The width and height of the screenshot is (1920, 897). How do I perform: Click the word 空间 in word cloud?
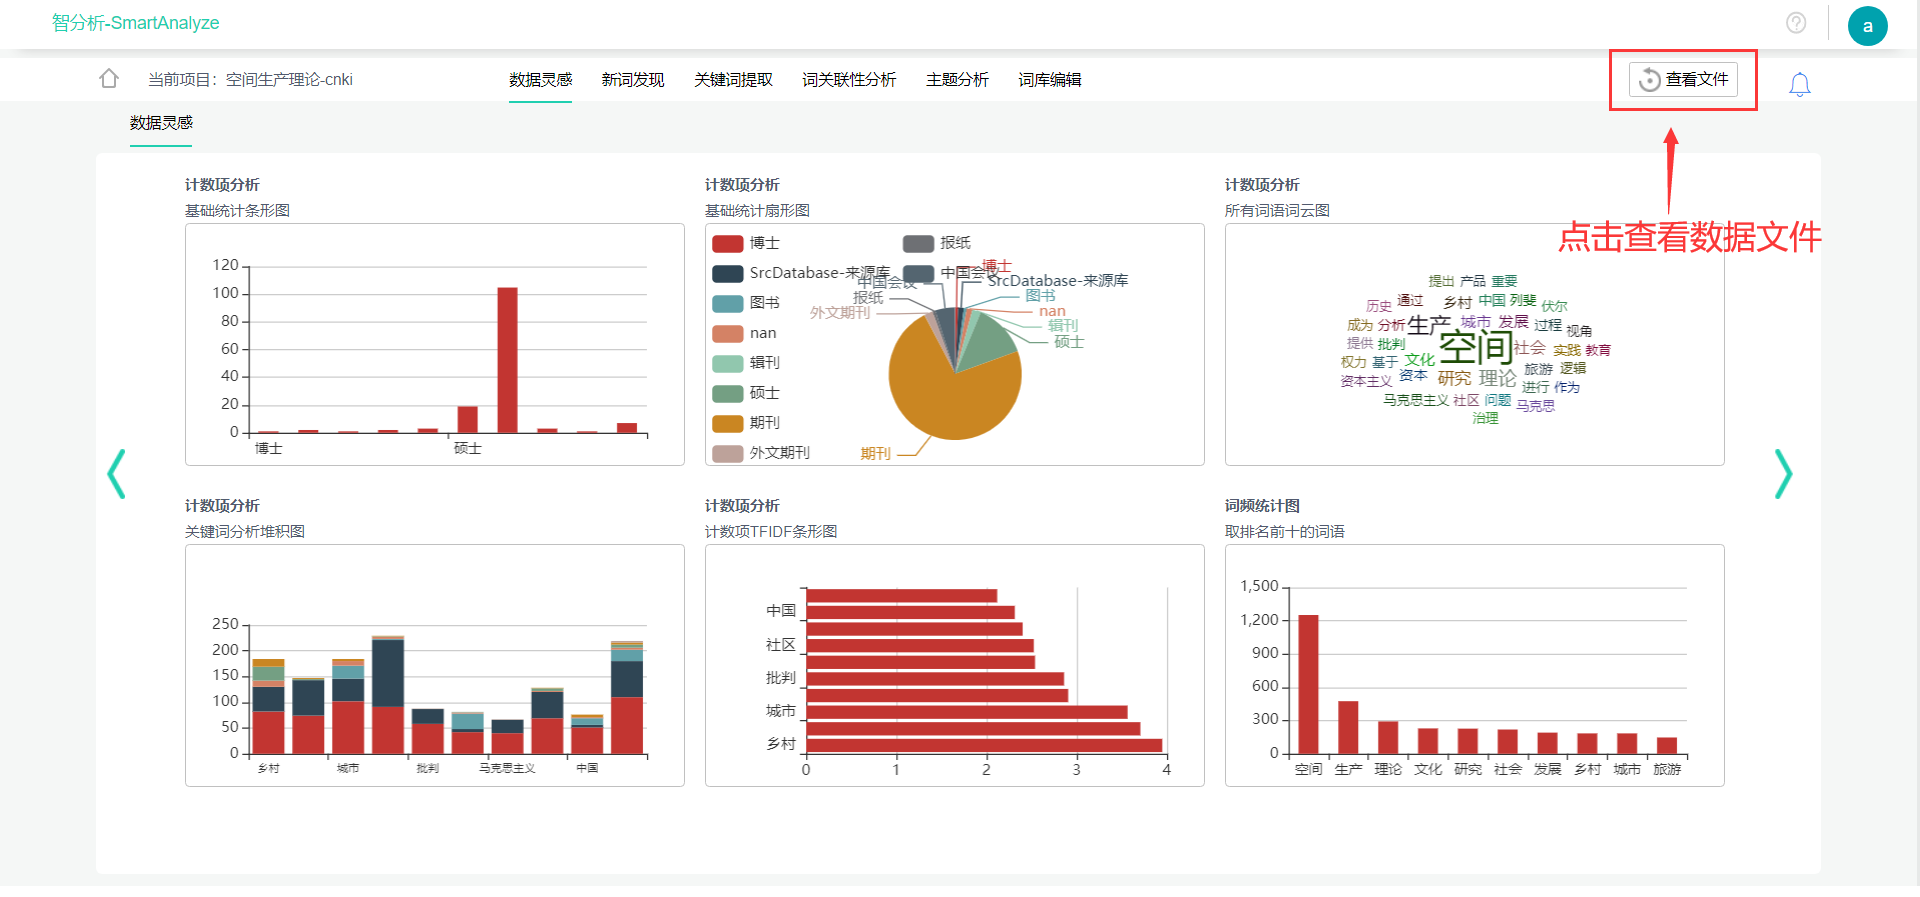click(1475, 347)
